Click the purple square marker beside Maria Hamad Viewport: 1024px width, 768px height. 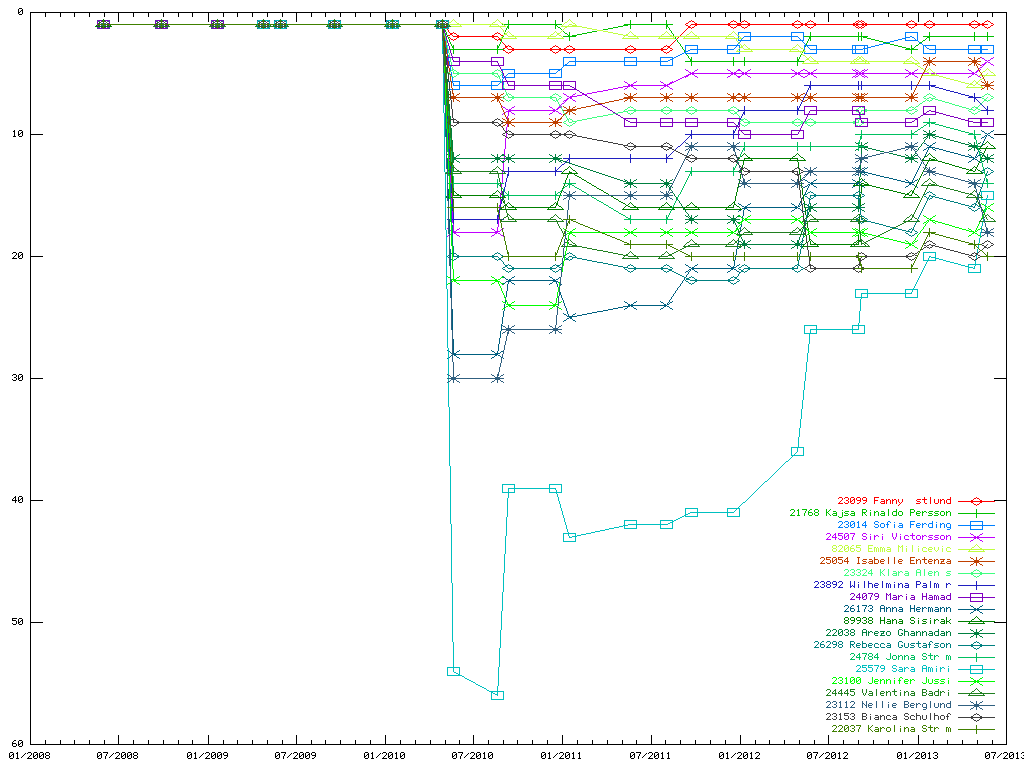[x=977, y=597]
